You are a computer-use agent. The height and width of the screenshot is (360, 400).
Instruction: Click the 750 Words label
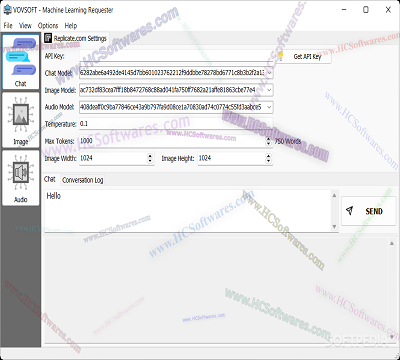(x=288, y=141)
